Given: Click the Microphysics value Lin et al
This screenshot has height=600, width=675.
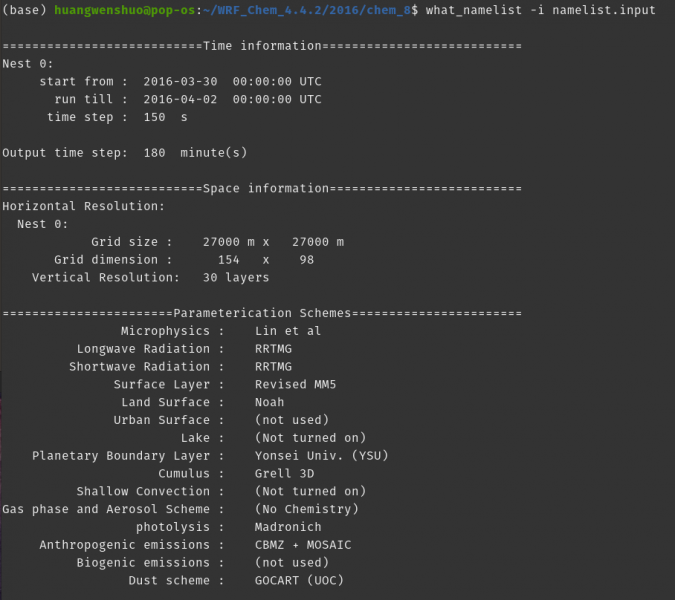Looking at the screenshot, I should pyautogui.click(x=288, y=331).
